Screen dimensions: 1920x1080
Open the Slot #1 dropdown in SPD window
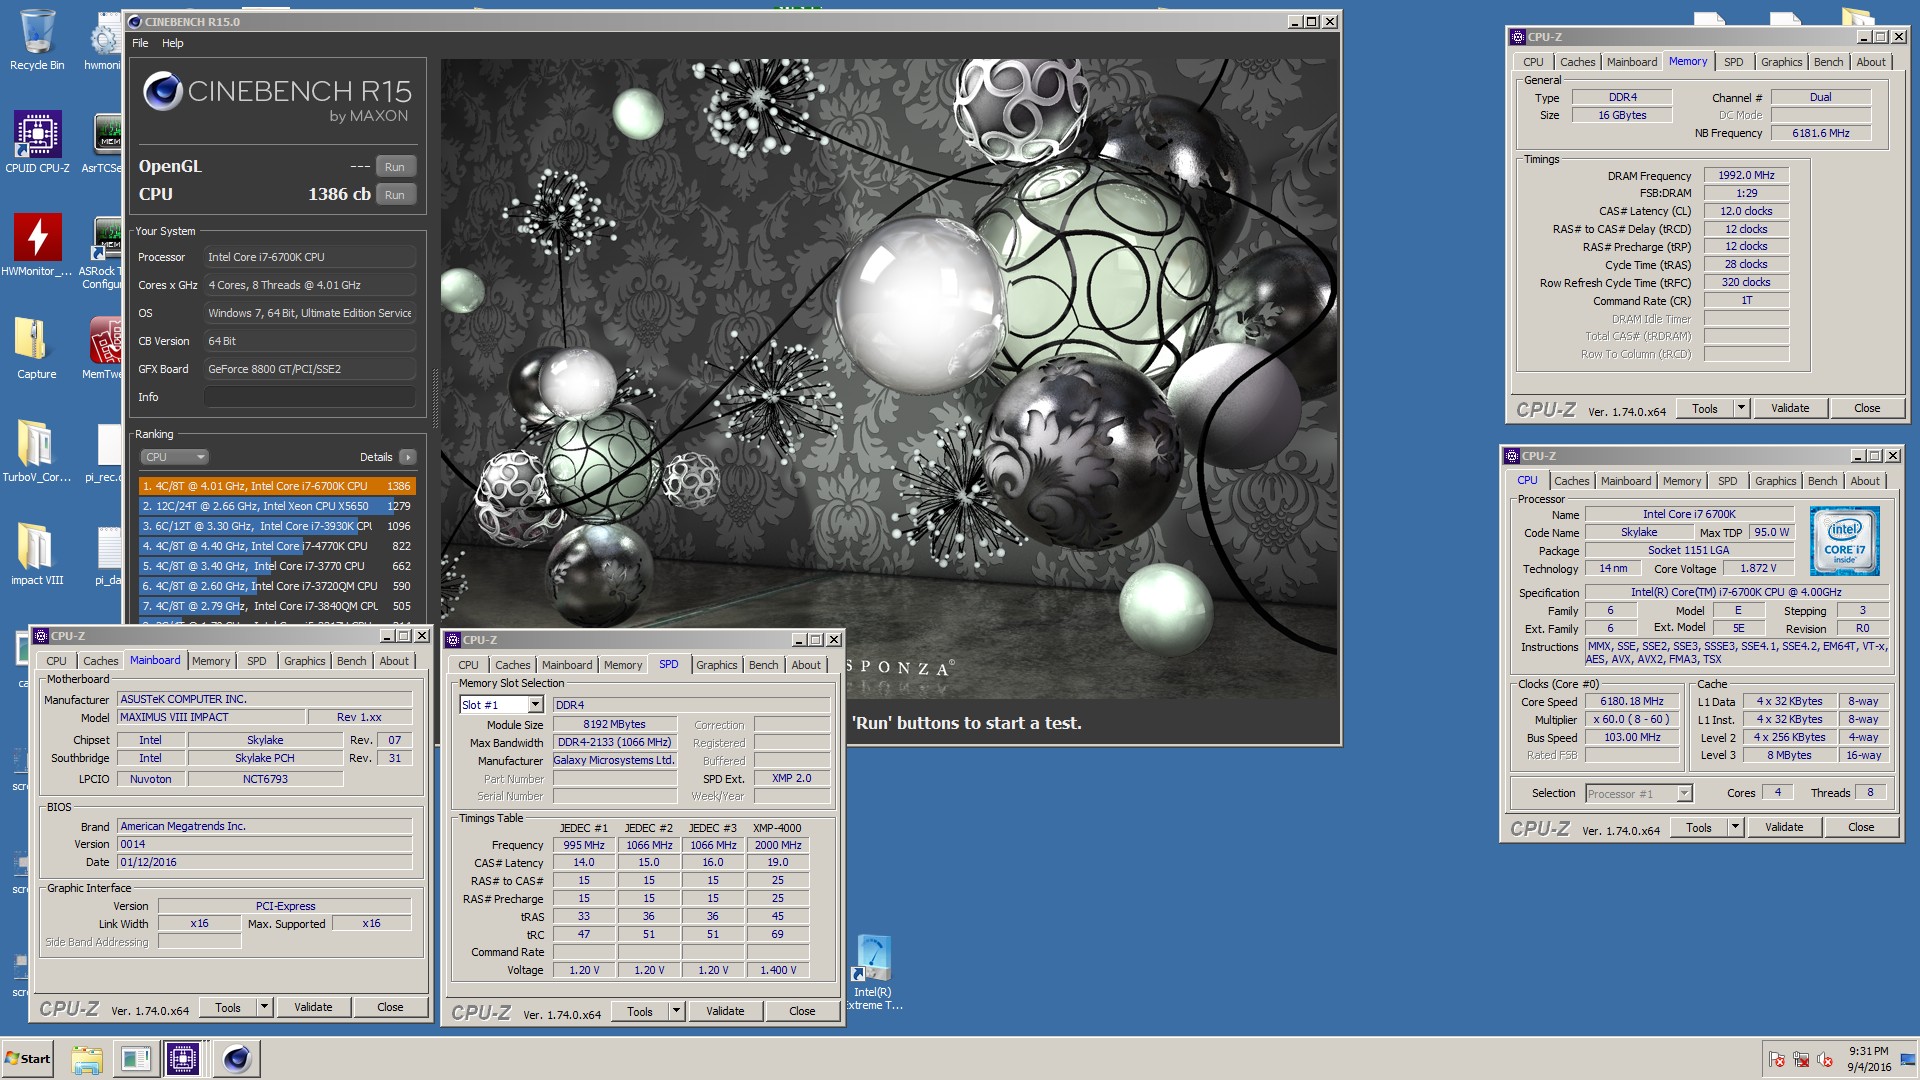(x=535, y=705)
